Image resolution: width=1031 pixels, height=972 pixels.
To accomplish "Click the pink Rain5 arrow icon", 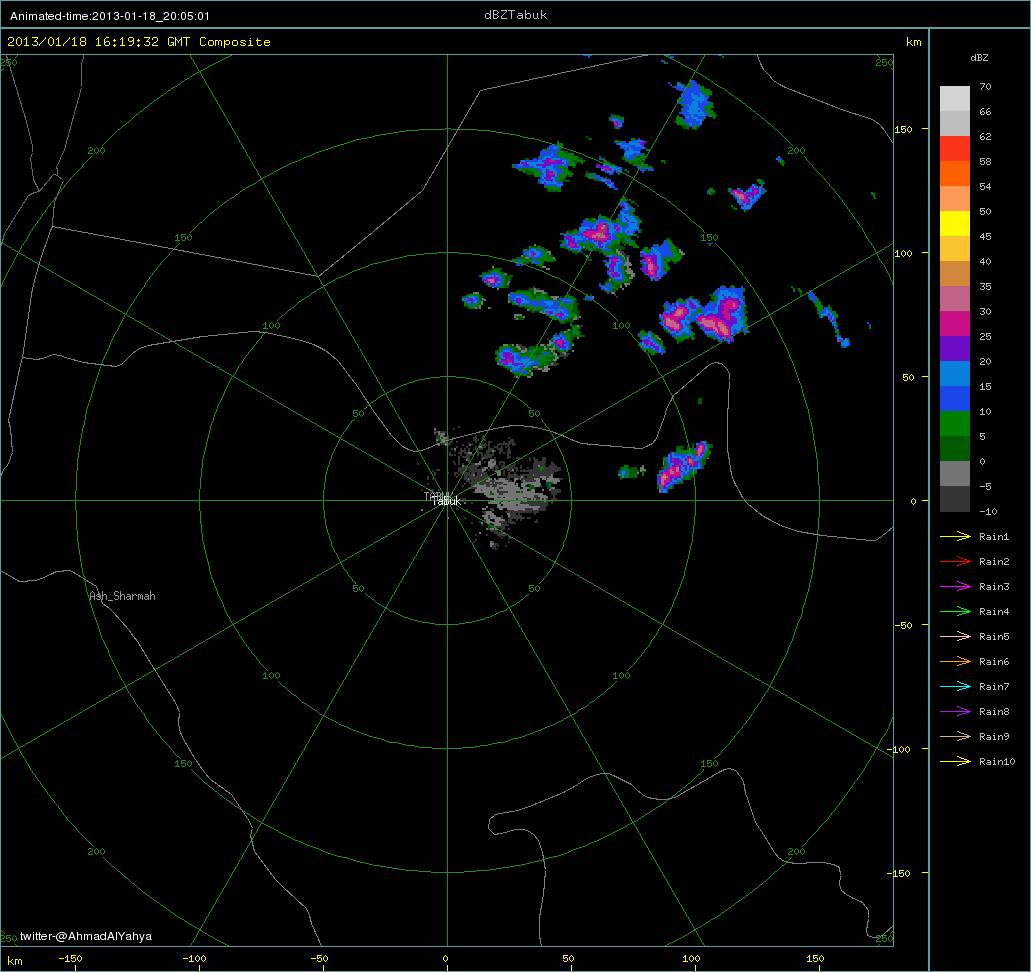I will (955, 637).
